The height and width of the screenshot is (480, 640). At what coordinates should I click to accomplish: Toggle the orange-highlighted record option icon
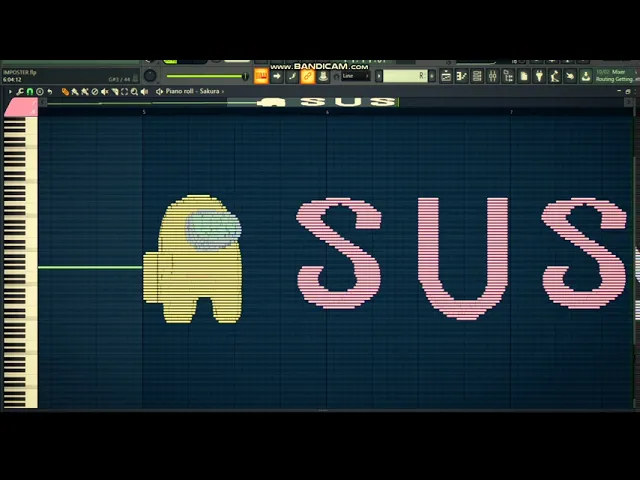(x=261, y=76)
